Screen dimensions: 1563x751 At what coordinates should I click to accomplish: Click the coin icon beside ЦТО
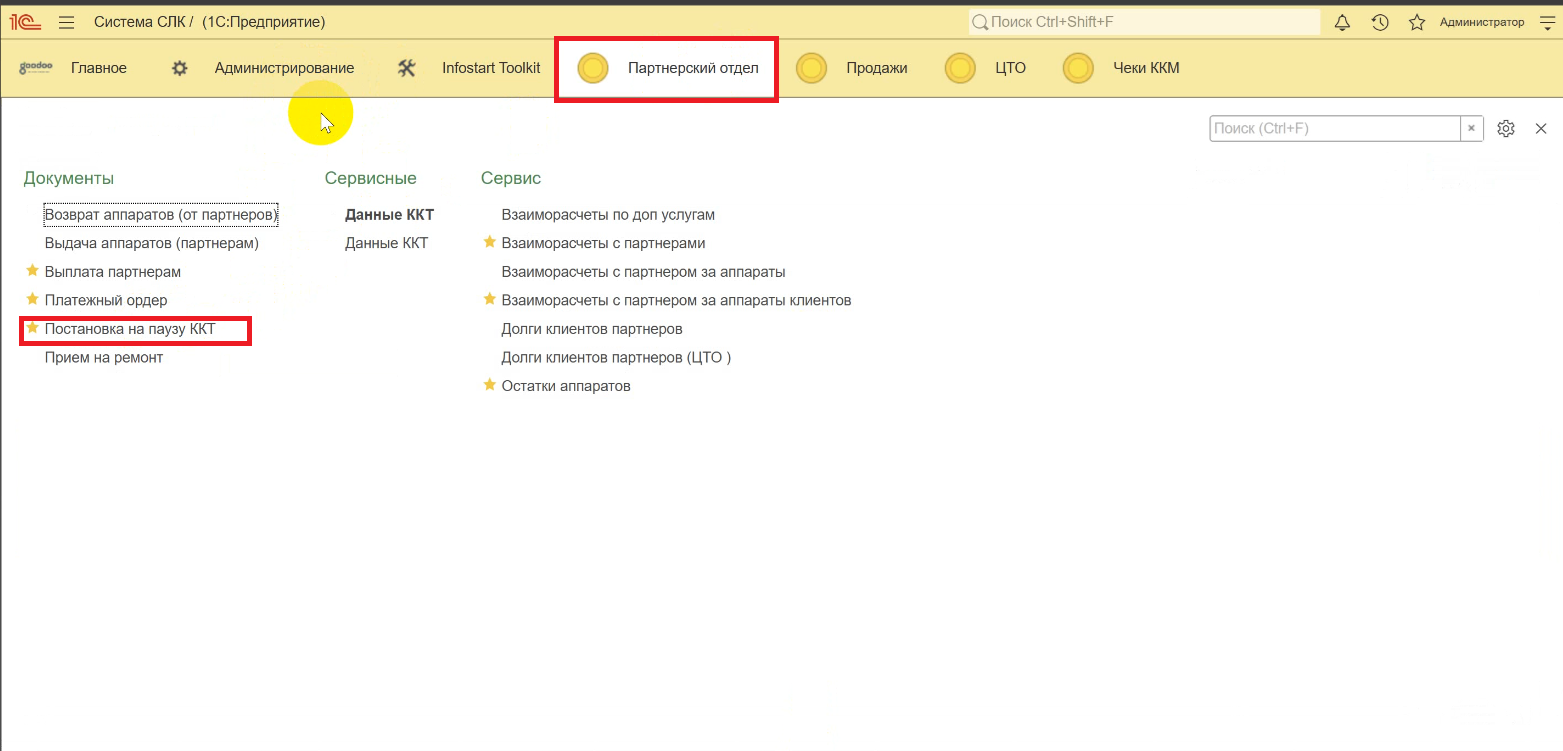click(x=960, y=68)
